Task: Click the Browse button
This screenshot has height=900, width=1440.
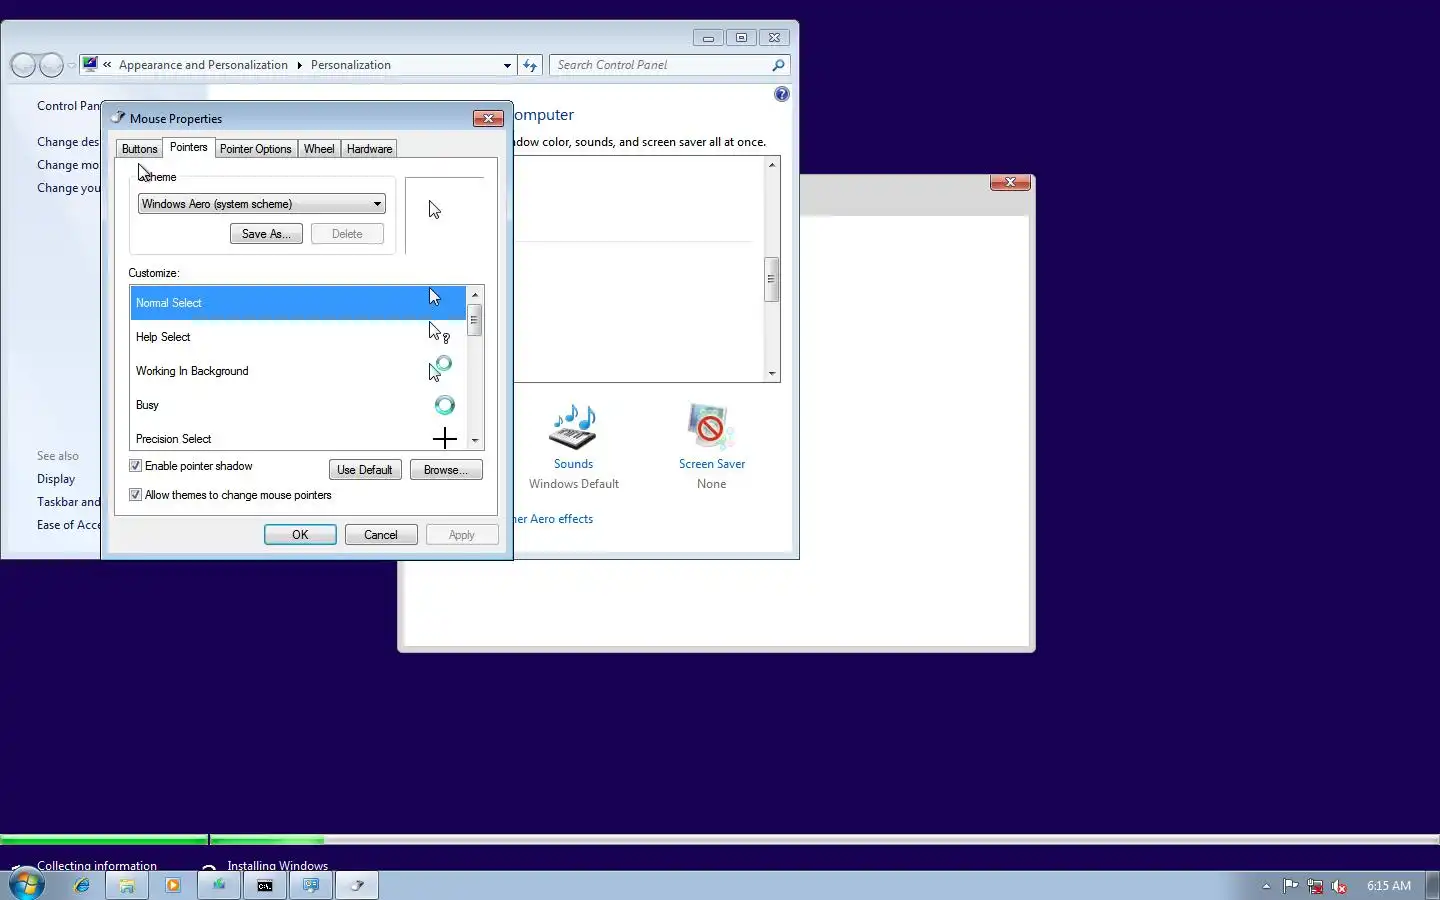Action: coord(446,470)
